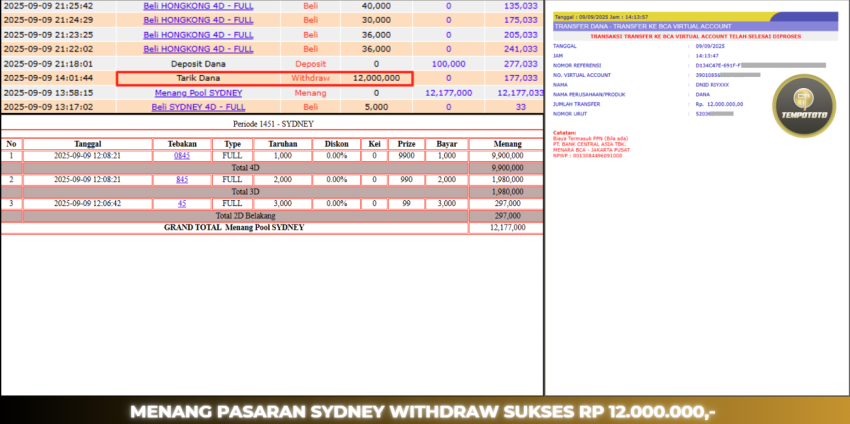
Task: Open the Menang Pool SYDNEY link
Action: coord(198,93)
